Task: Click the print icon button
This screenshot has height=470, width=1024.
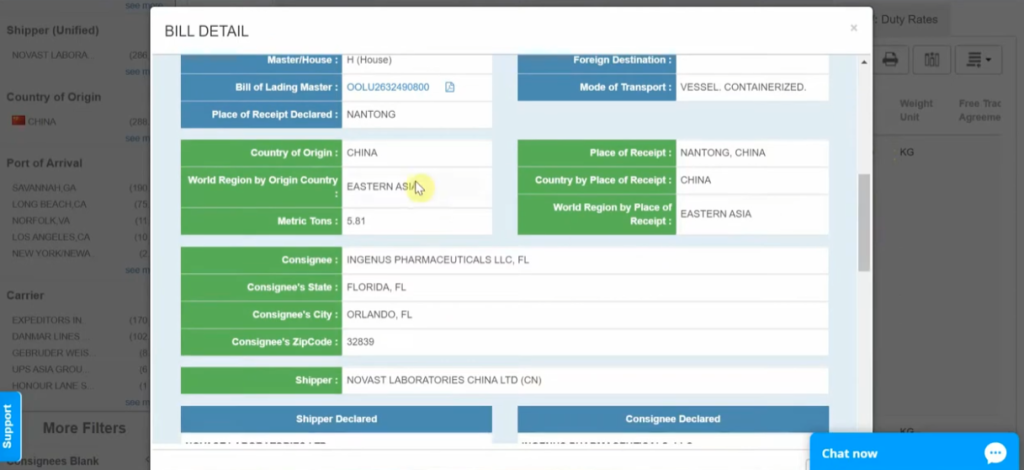Action: 889,60
